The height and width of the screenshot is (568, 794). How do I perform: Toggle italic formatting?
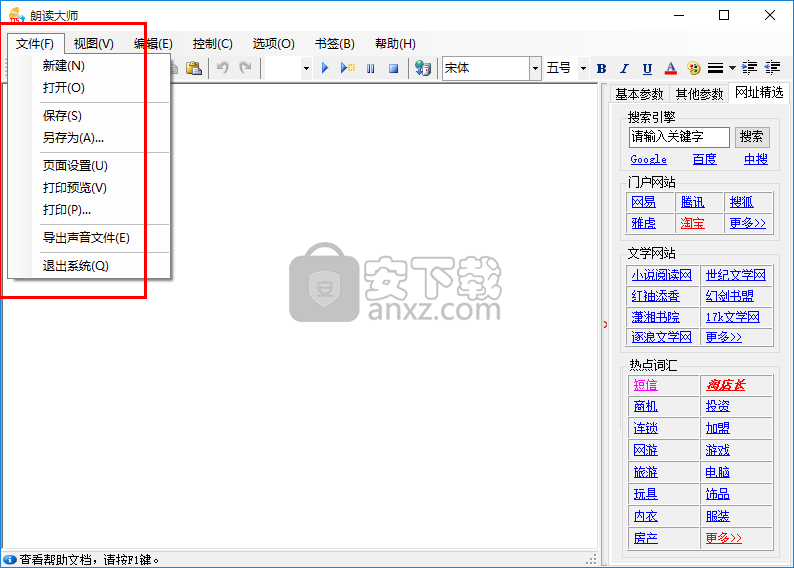pyautogui.click(x=624, y=68)
